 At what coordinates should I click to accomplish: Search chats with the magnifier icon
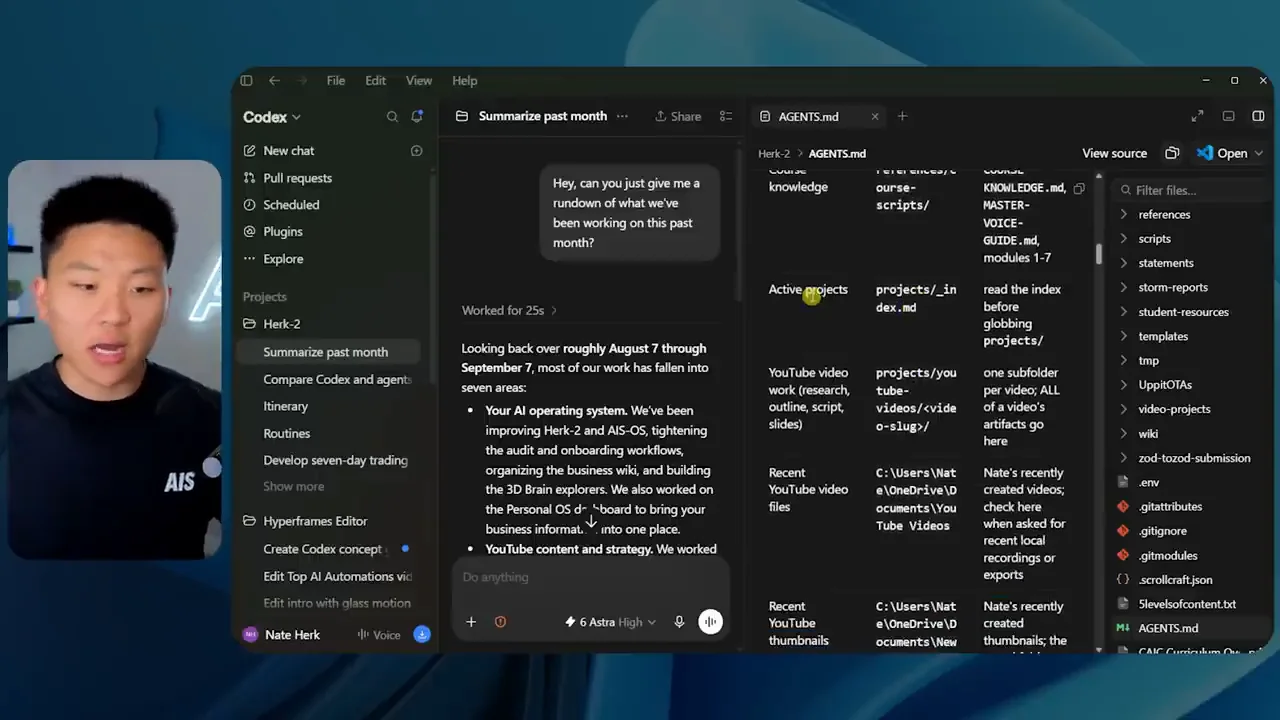[x=392, y=117]
